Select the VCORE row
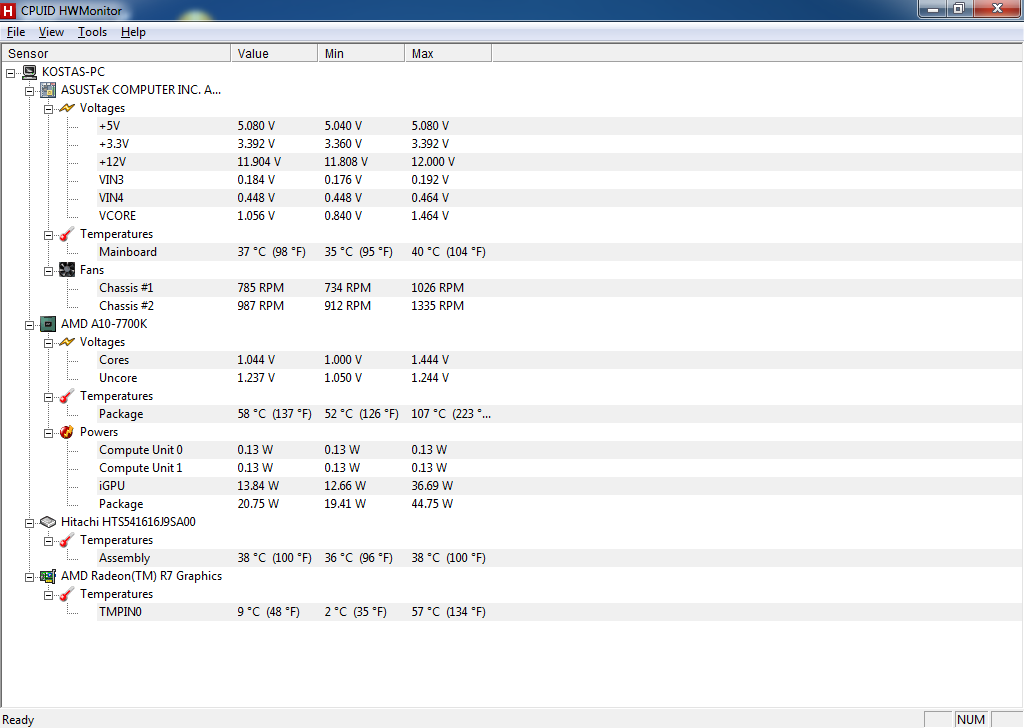This screenshot has height=728, width=1024. pos(560,216)
